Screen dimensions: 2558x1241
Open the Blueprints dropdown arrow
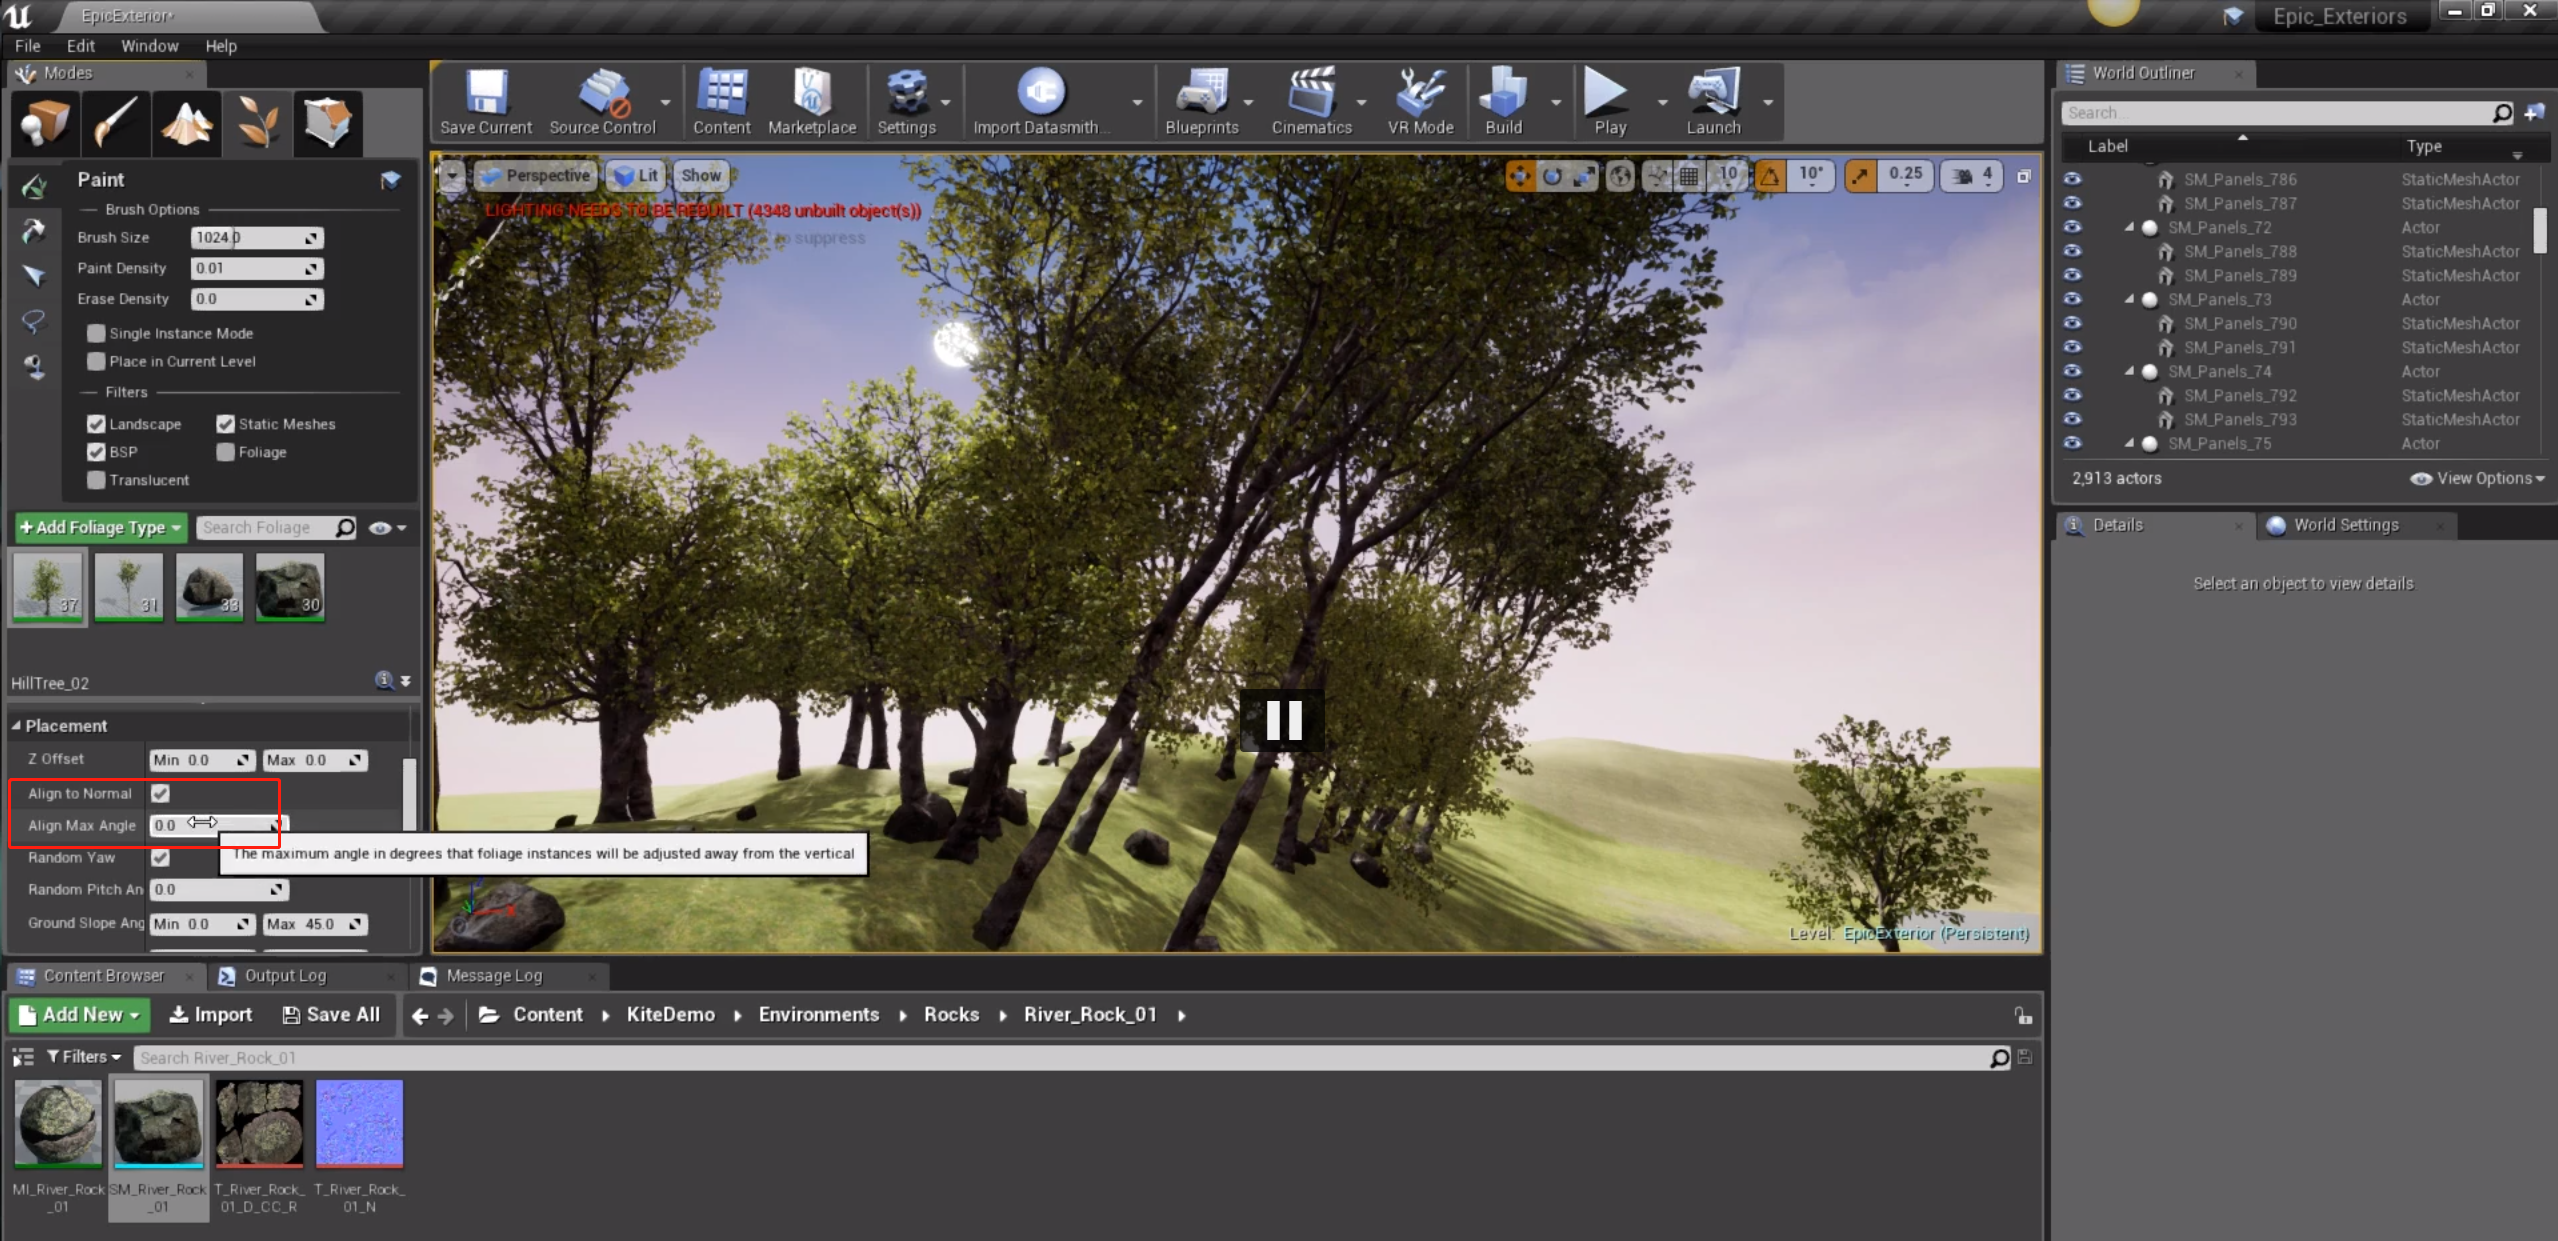coord(1248,102)
